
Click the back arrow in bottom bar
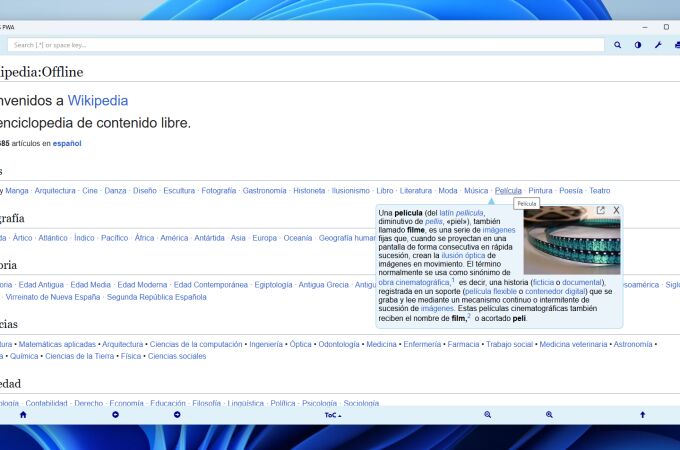click(x=115, y=415)
